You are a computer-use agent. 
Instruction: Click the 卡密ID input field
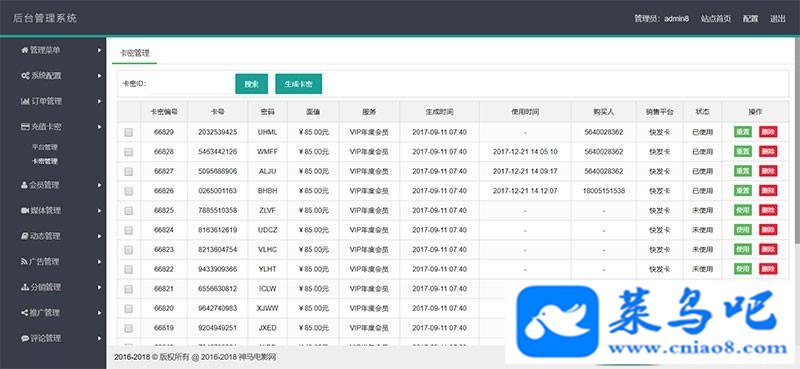click(189, 84)
